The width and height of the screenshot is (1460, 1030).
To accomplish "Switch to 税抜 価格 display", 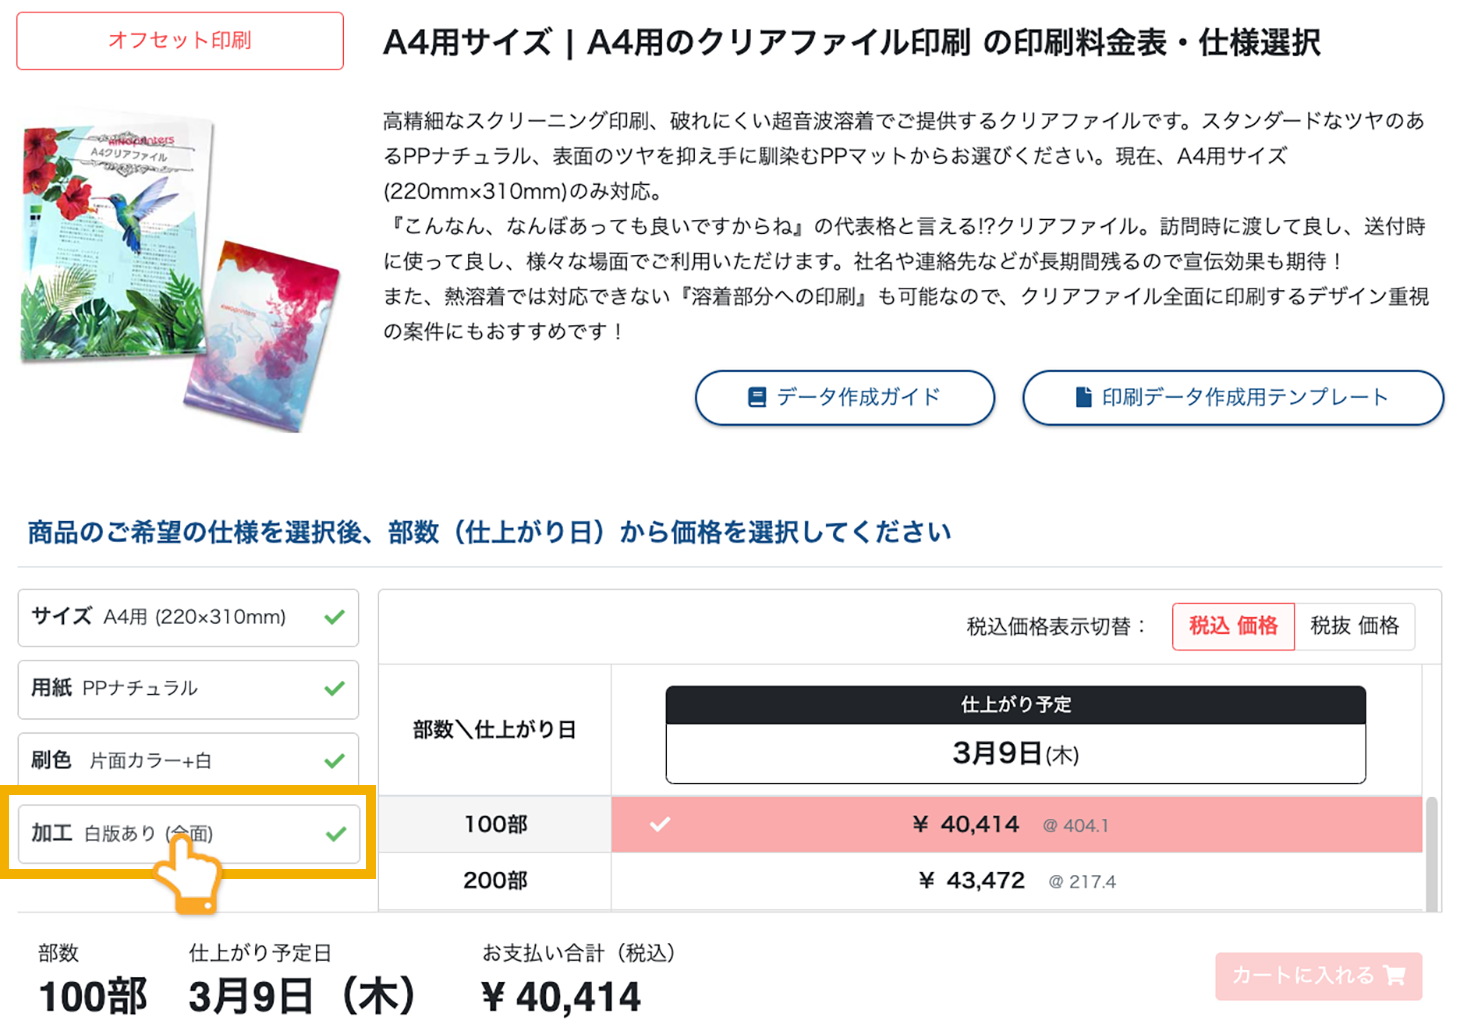I will click(x=1354, y=626).
